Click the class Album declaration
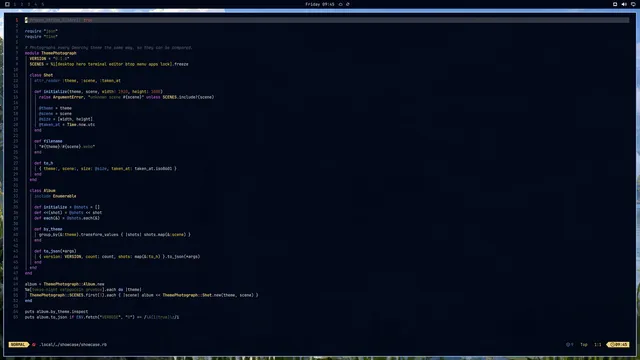Viewport: 640px width, 360px height. click(x=42, y=191)
